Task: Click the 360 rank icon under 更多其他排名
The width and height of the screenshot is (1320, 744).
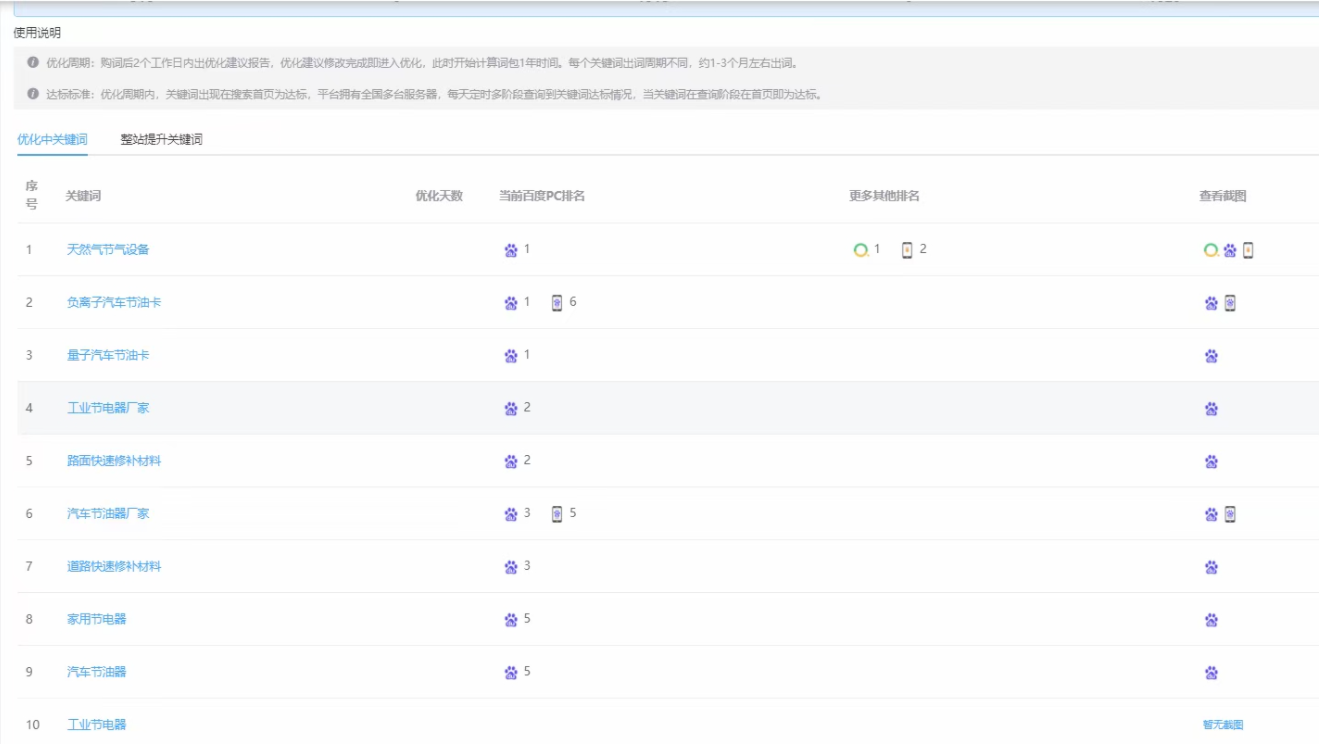Action: (x=860, y=250)
